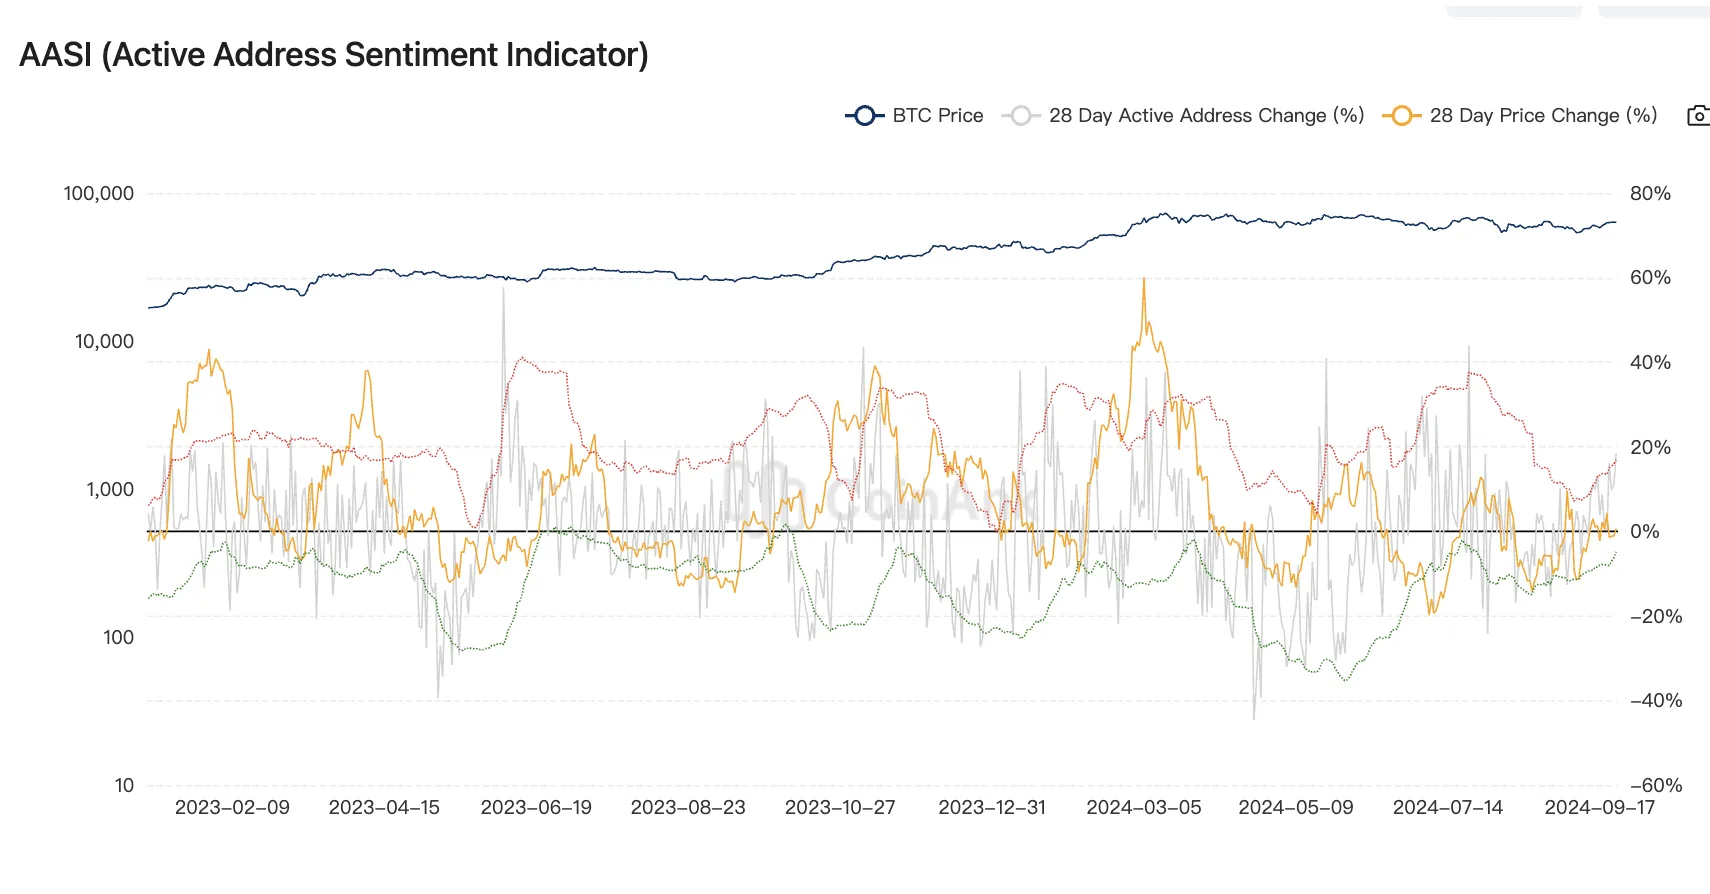Screen dimensions: 1710x894
Task: Click the 2023-12-31 date label
Action: coord(992,807)
